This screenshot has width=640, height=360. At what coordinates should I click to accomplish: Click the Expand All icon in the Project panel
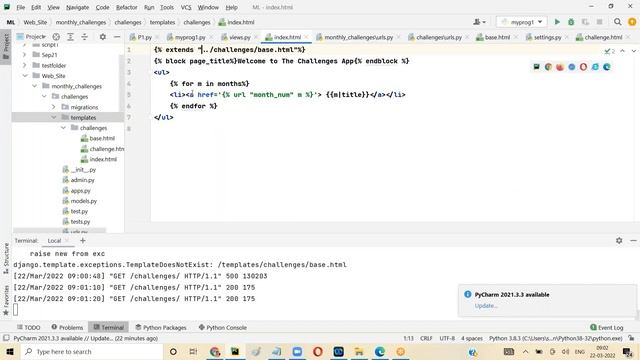point(70,37)
